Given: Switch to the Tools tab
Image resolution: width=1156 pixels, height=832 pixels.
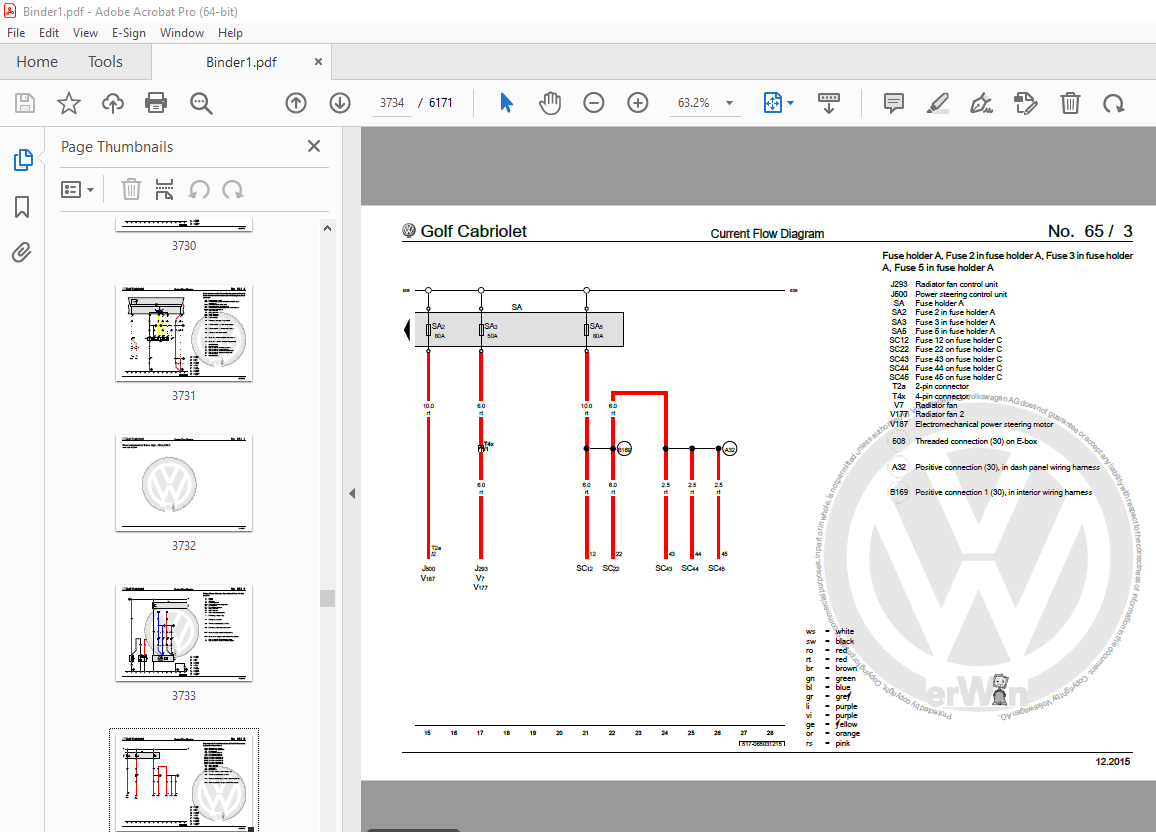Looking at the screenshot, I should pyautogui.click(x=105, y=62).
